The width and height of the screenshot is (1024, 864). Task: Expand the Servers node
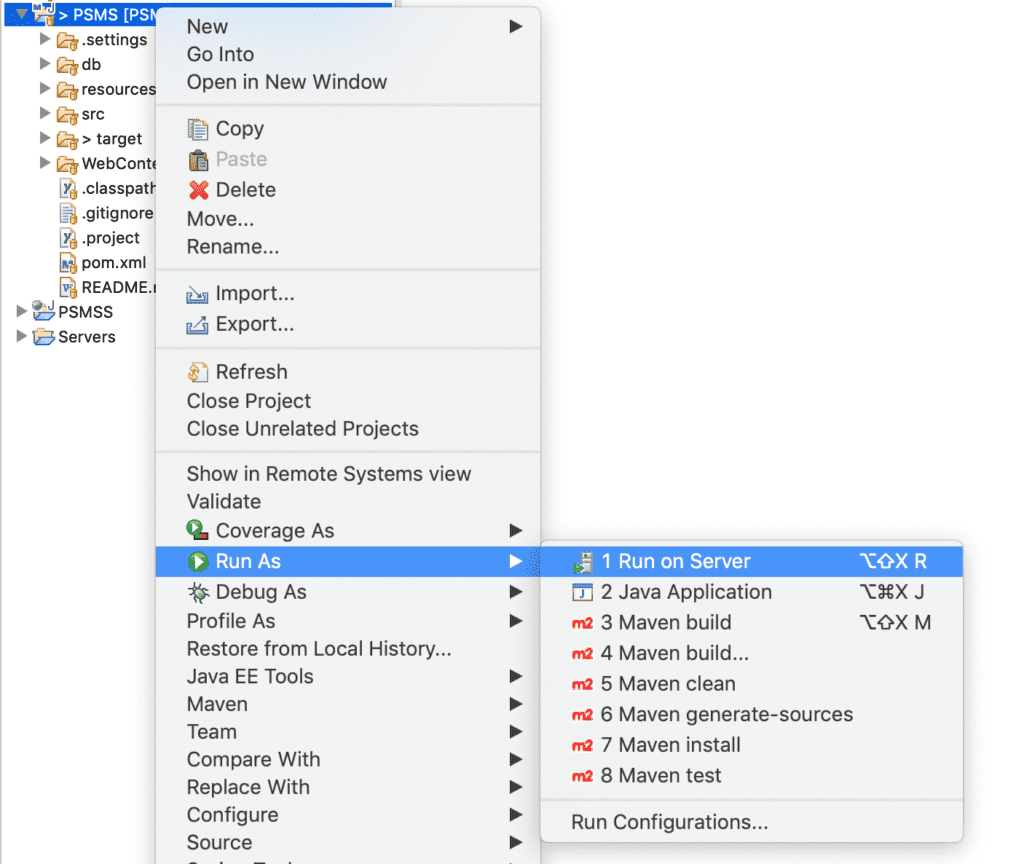(20, 337)
